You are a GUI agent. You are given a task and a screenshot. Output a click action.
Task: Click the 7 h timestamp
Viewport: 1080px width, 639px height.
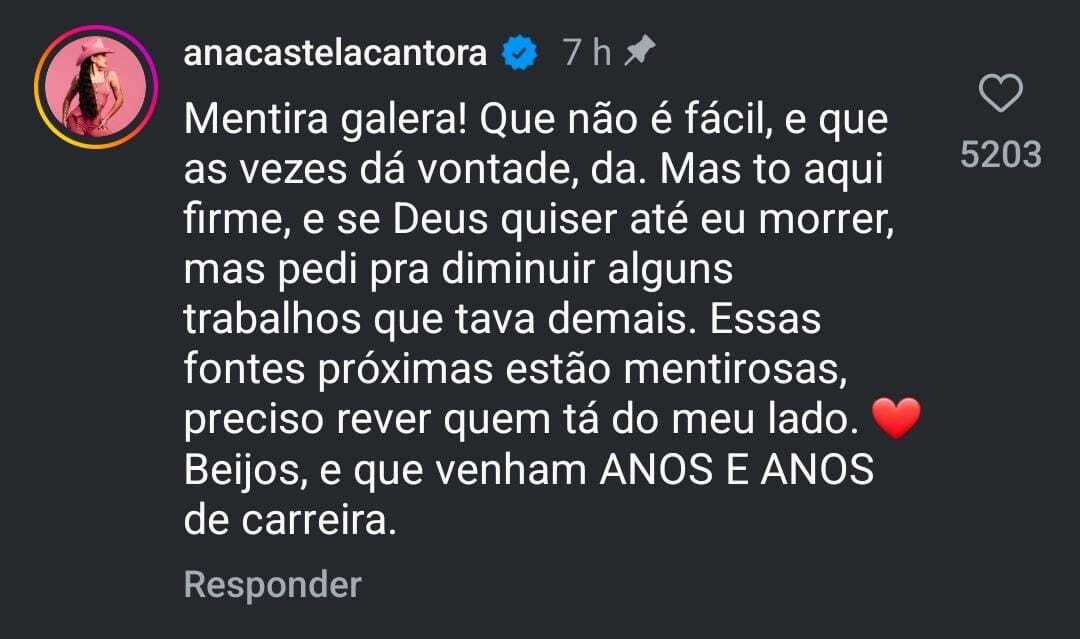click(587, 53)
